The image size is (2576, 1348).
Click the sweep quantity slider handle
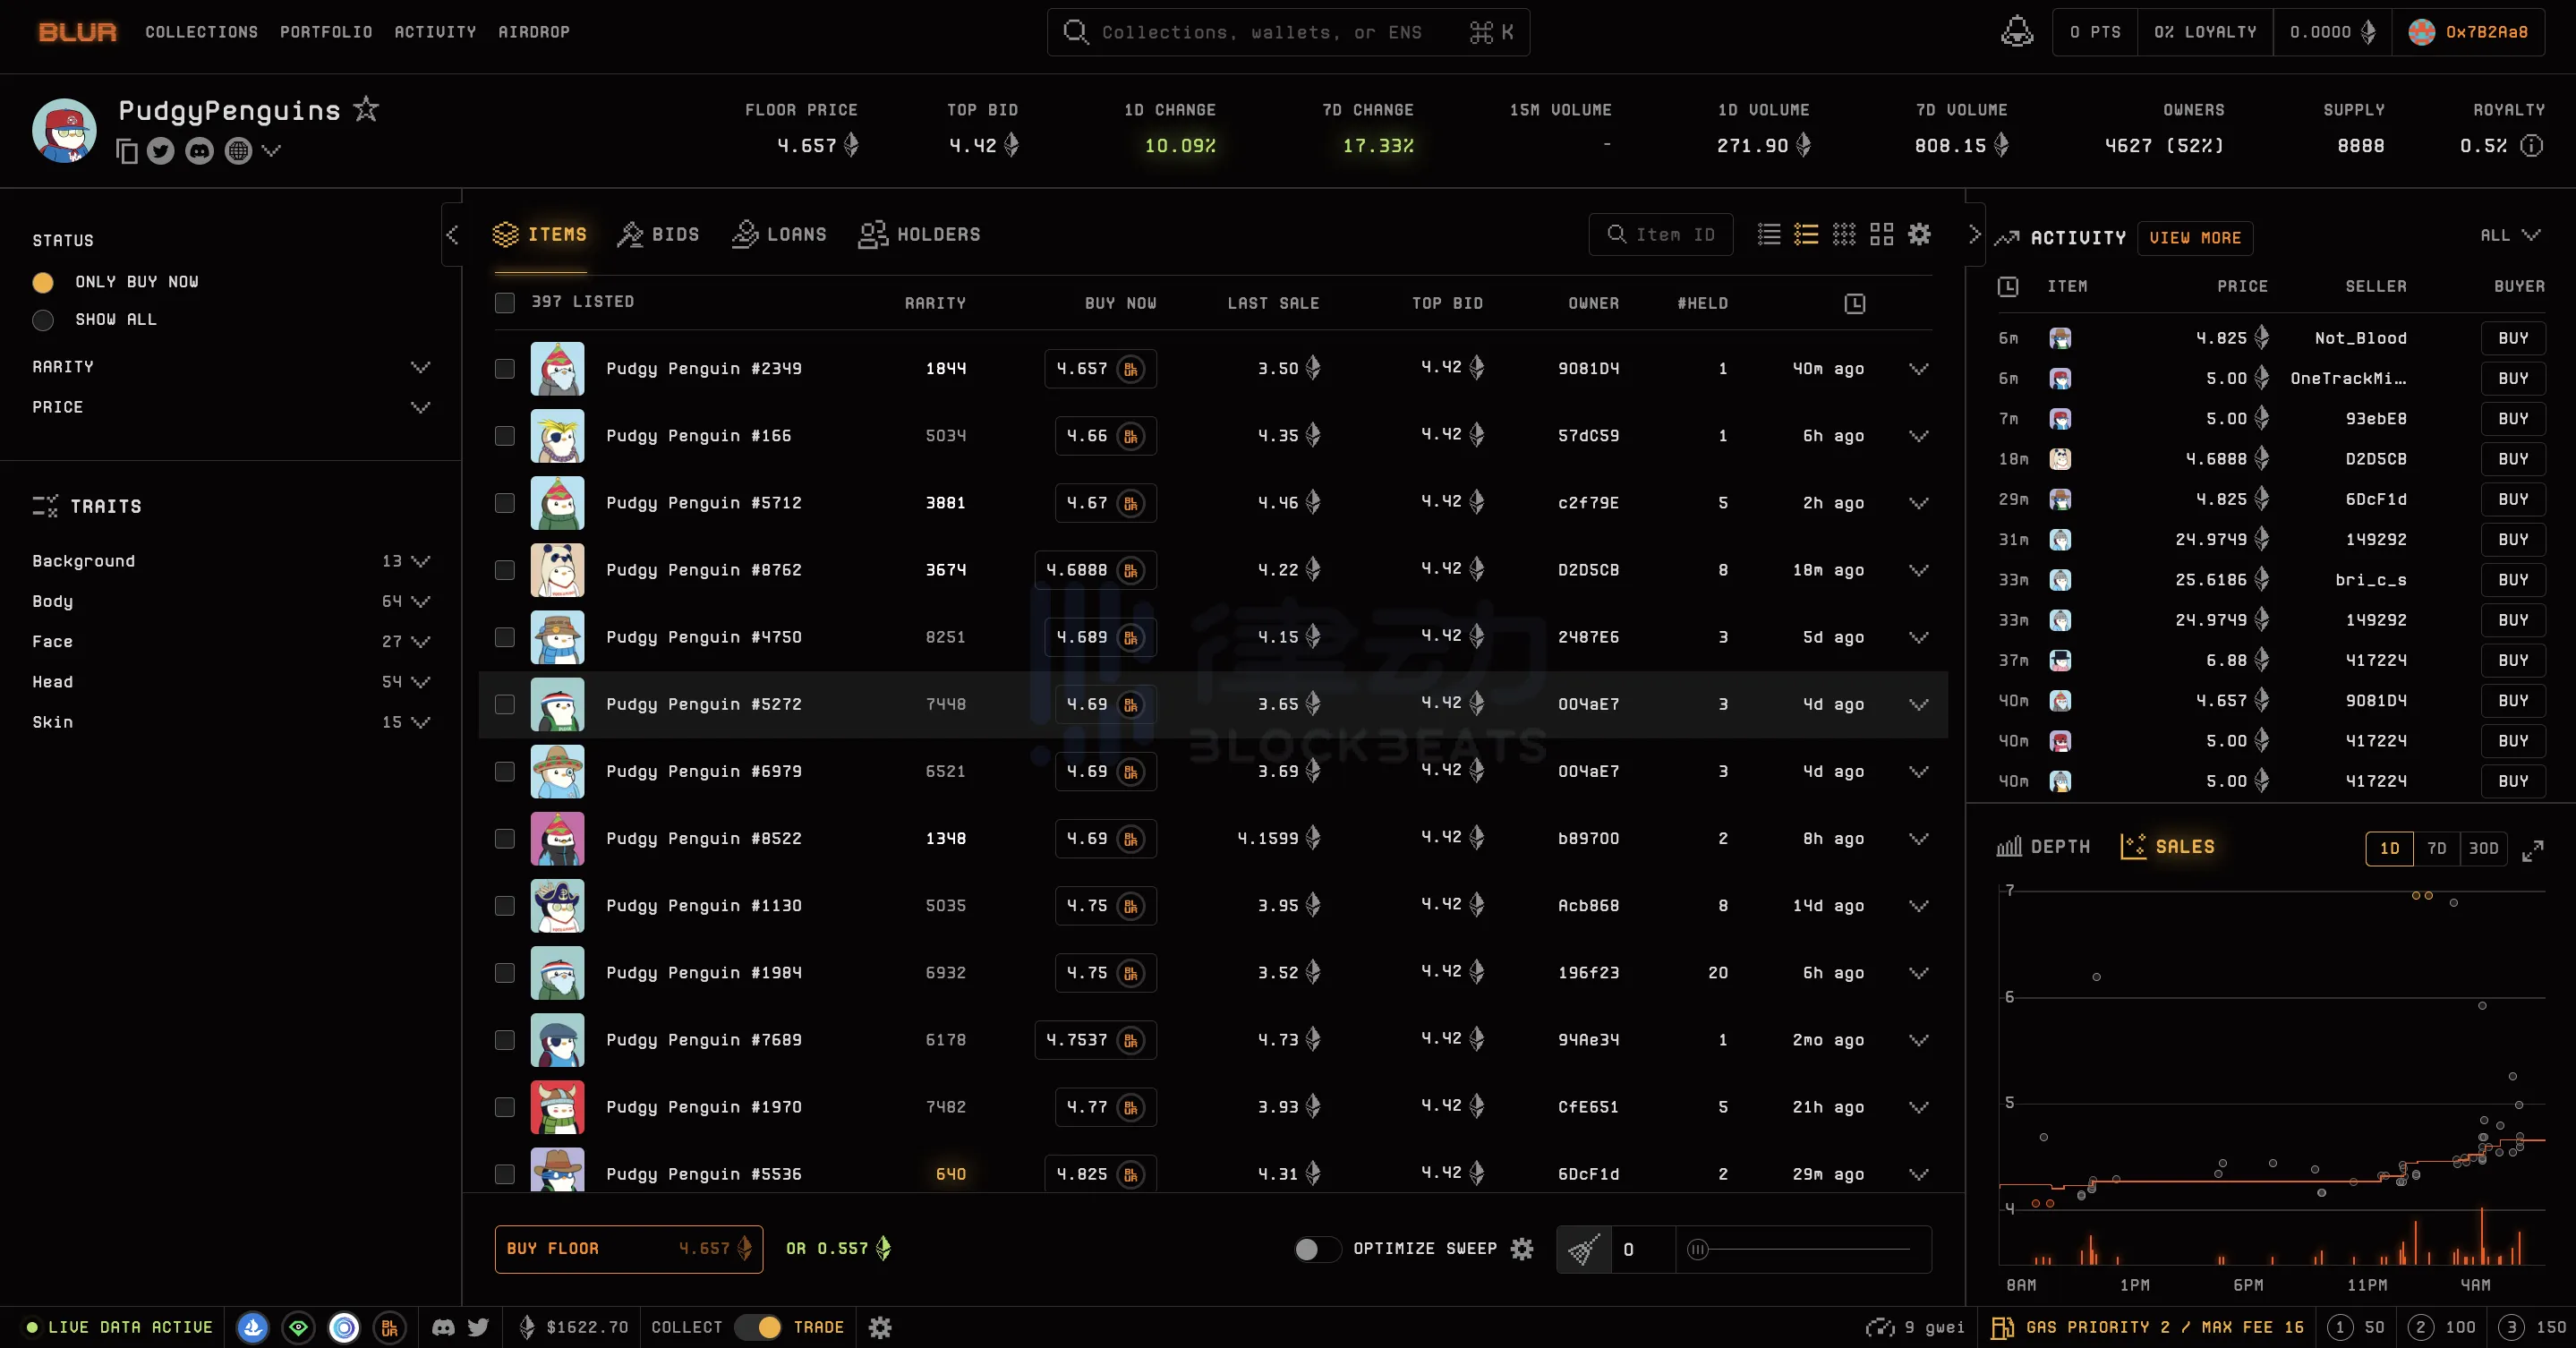point(1697,1249)
